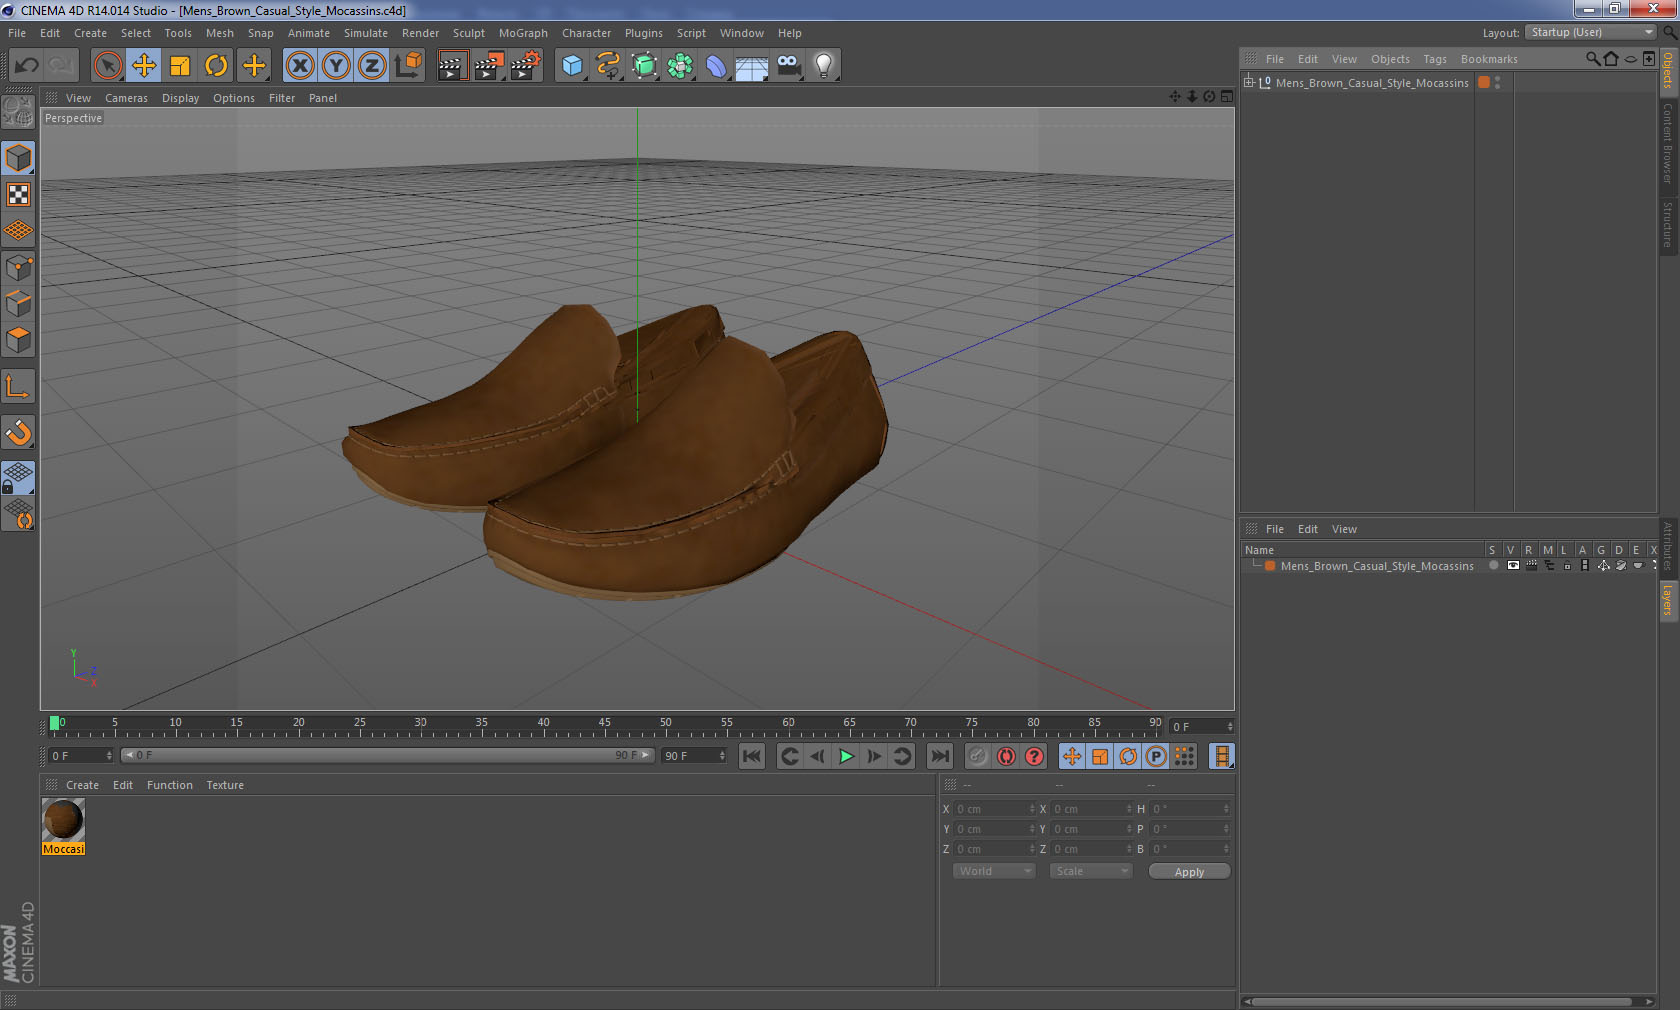
Task: Open Render Settings clapperboard with gear
Action: 525,66
